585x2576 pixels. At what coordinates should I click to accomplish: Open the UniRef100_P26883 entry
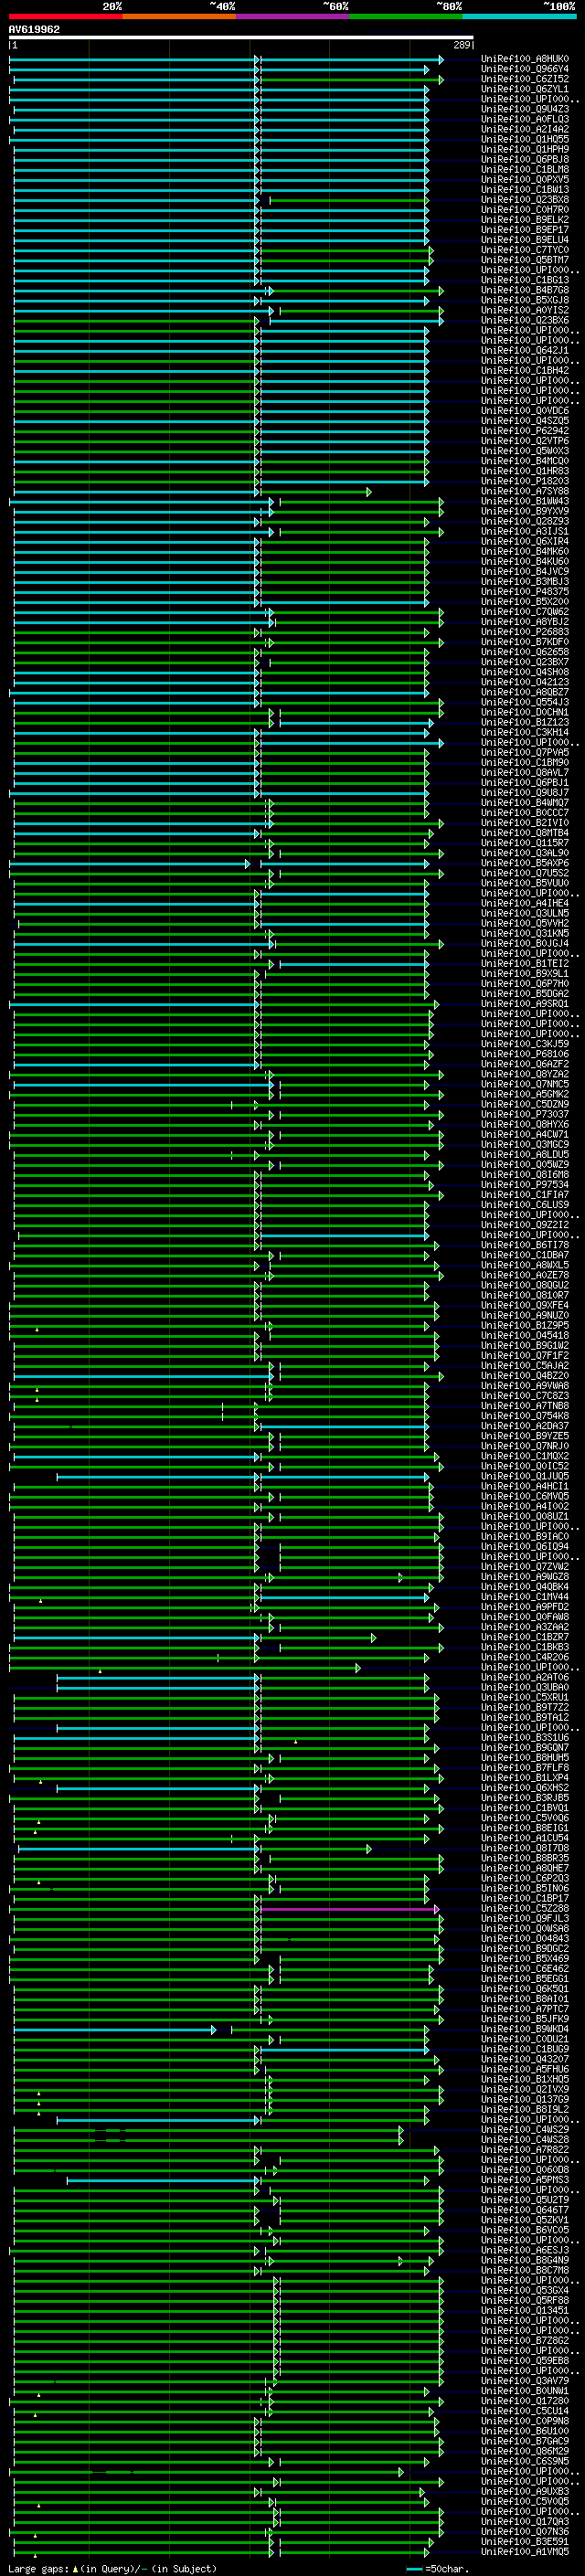525,632
